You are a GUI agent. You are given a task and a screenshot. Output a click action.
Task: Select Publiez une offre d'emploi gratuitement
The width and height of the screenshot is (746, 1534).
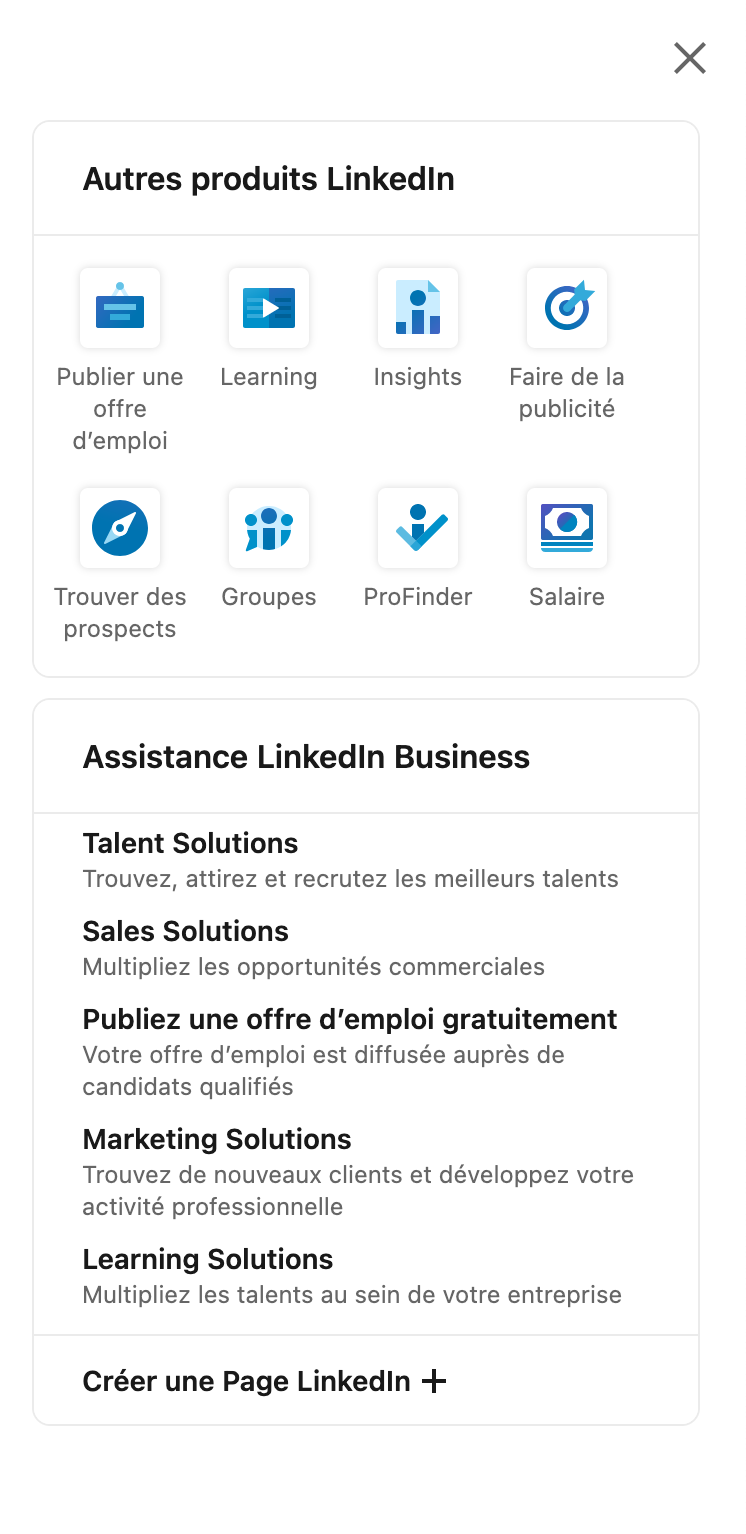click(x=350, y=1019)
